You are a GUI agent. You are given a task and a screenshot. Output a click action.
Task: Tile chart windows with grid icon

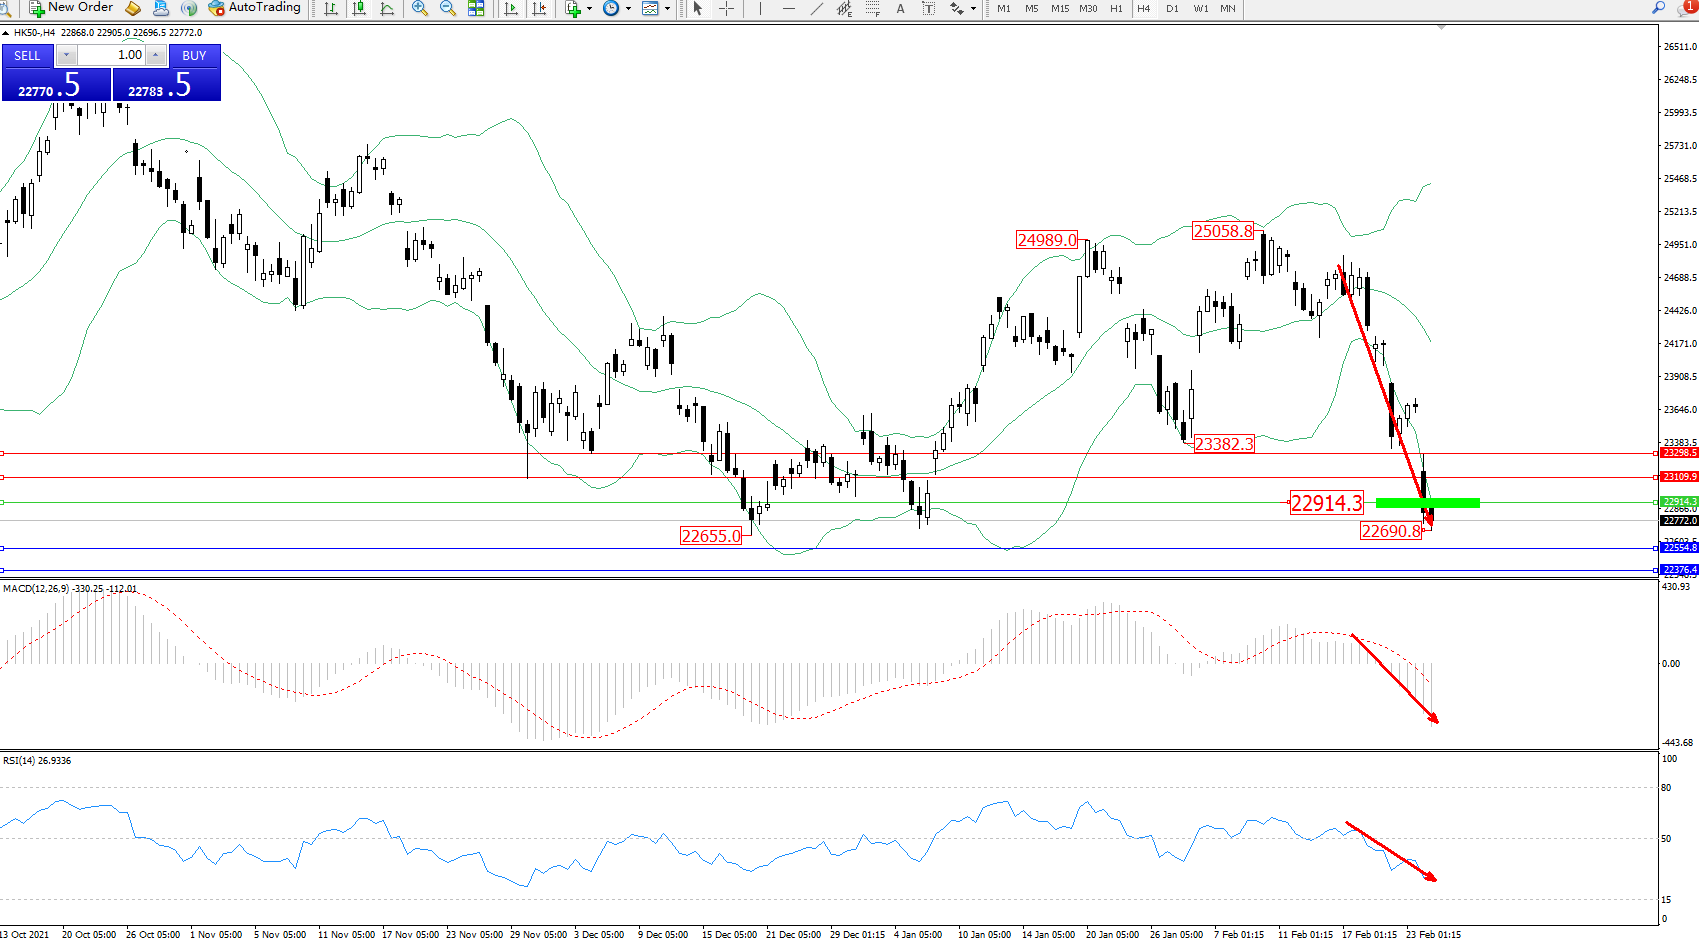476,8
